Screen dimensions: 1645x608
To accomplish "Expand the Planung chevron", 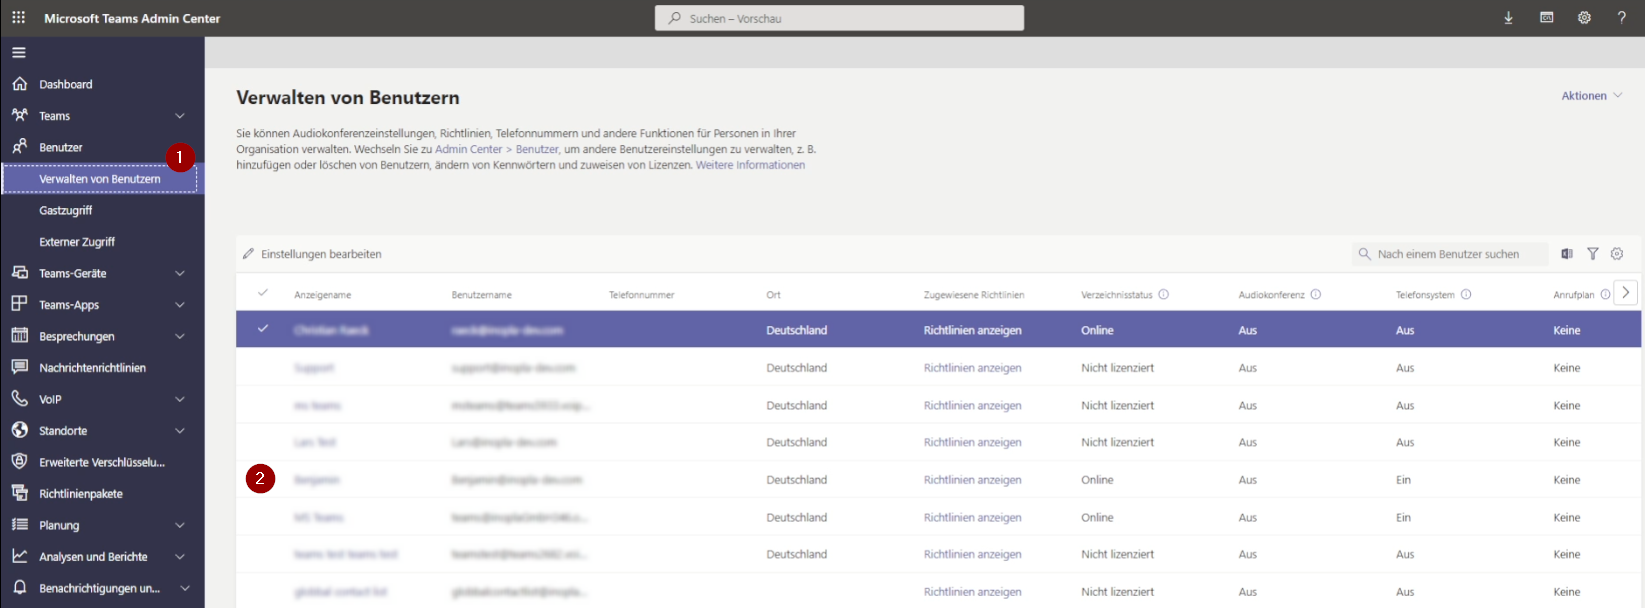I will coord(180,525).
